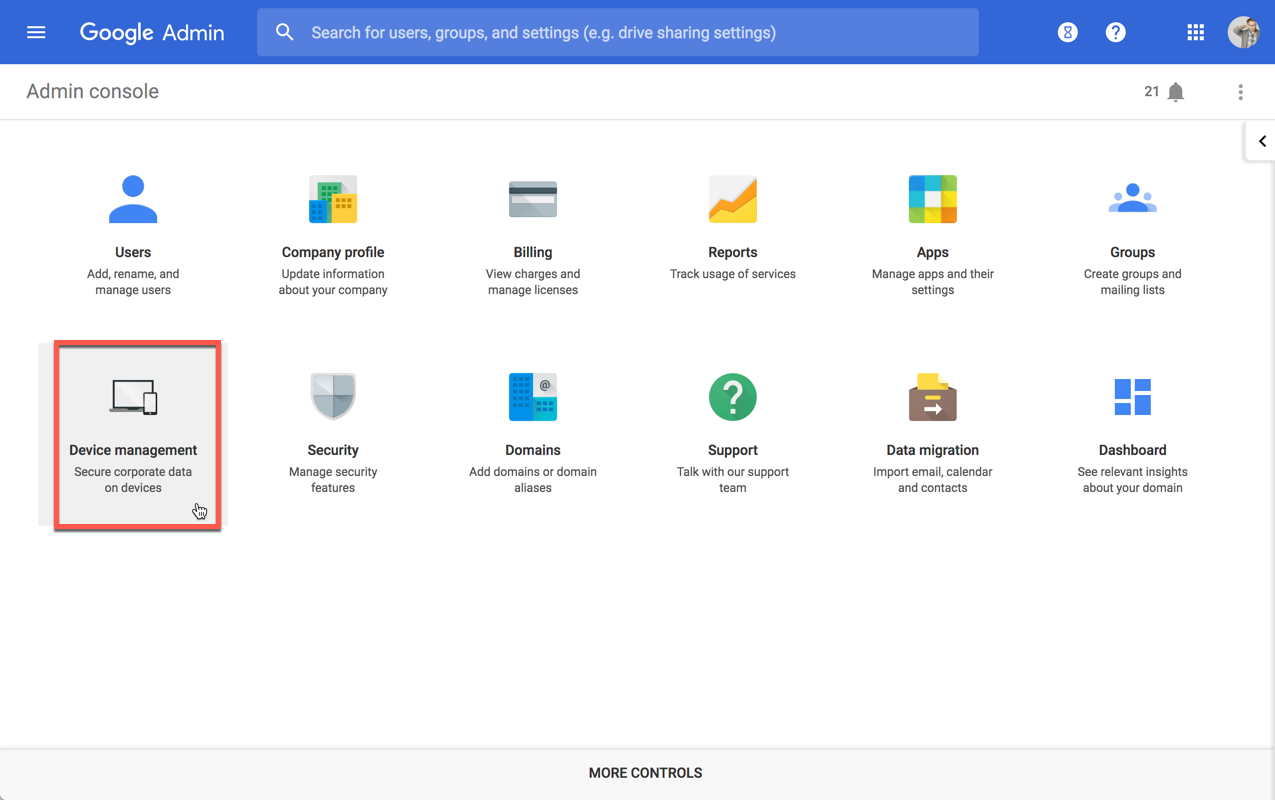This screenshot has height=800, width=1275.
Task: Open the three-dot more options menu
Action: point(1240,92)
